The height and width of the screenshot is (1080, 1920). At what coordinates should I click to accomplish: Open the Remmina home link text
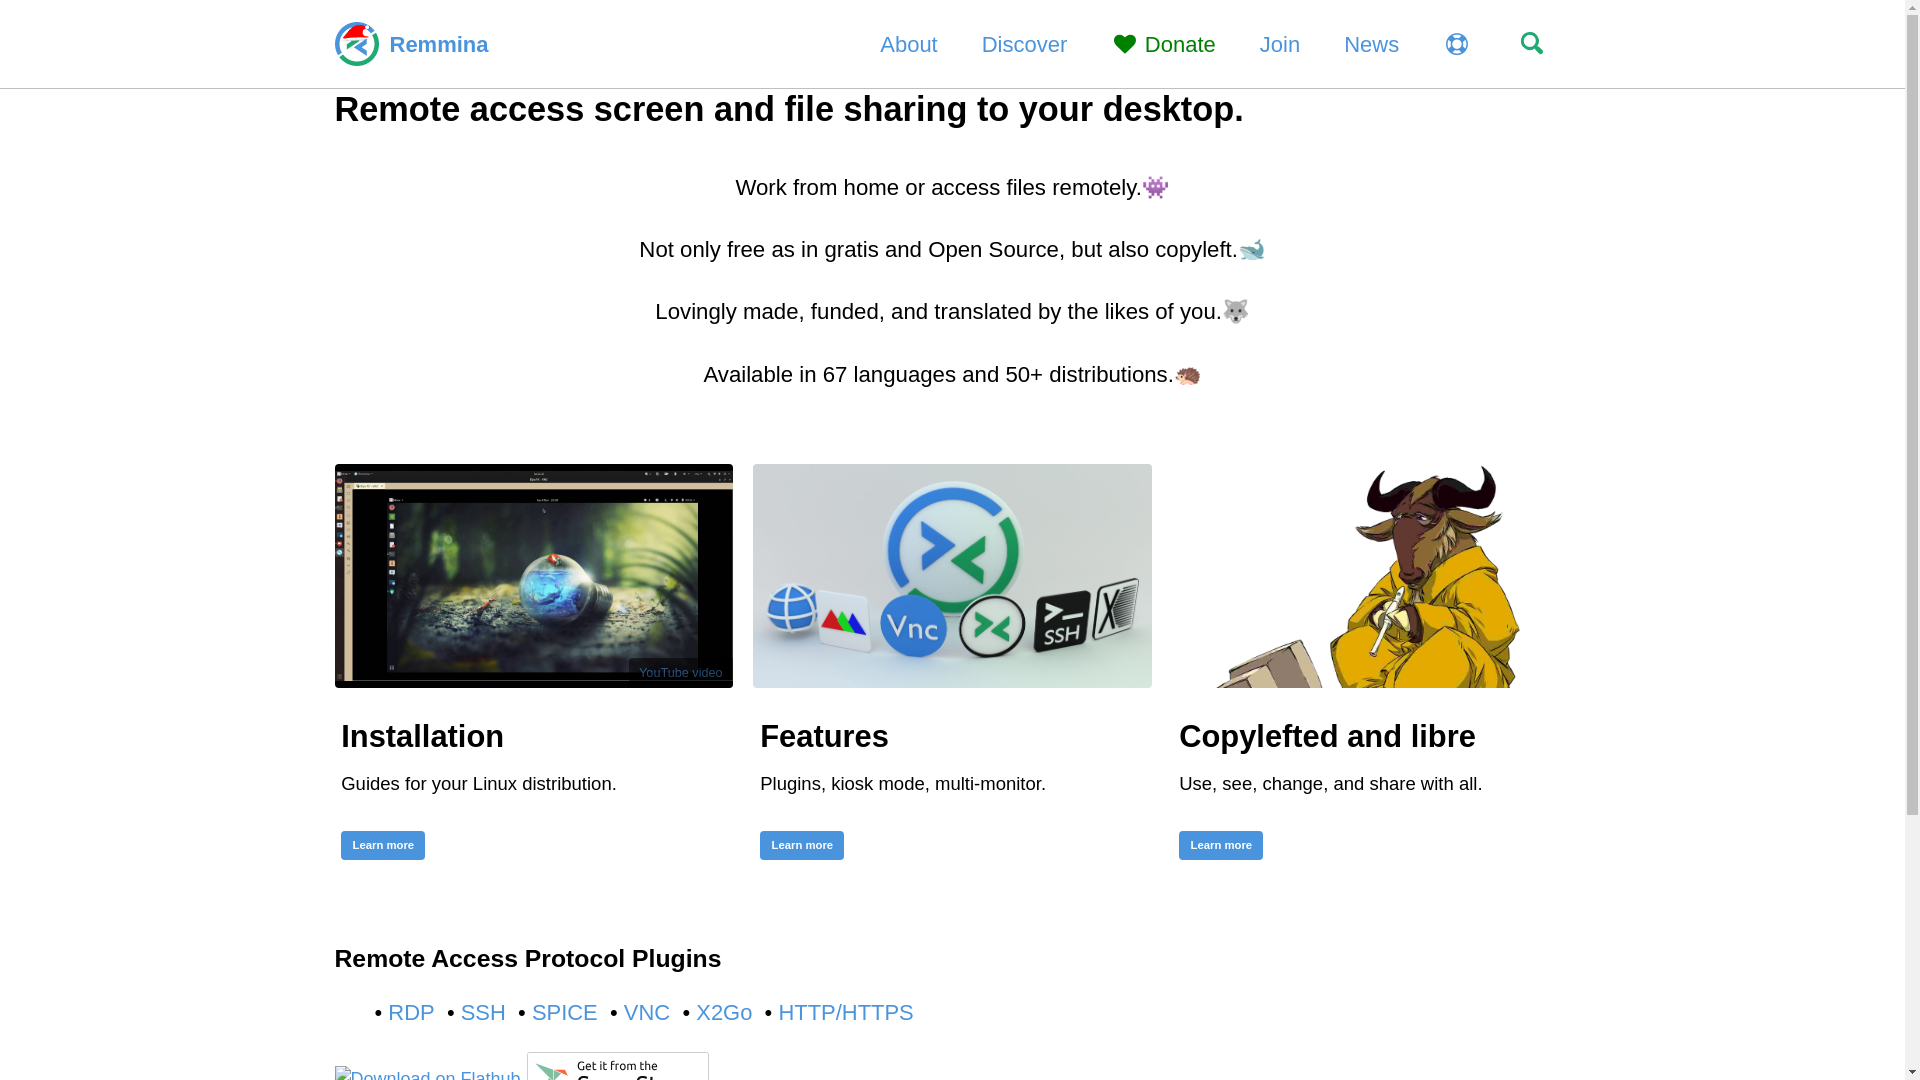point(438,44)
